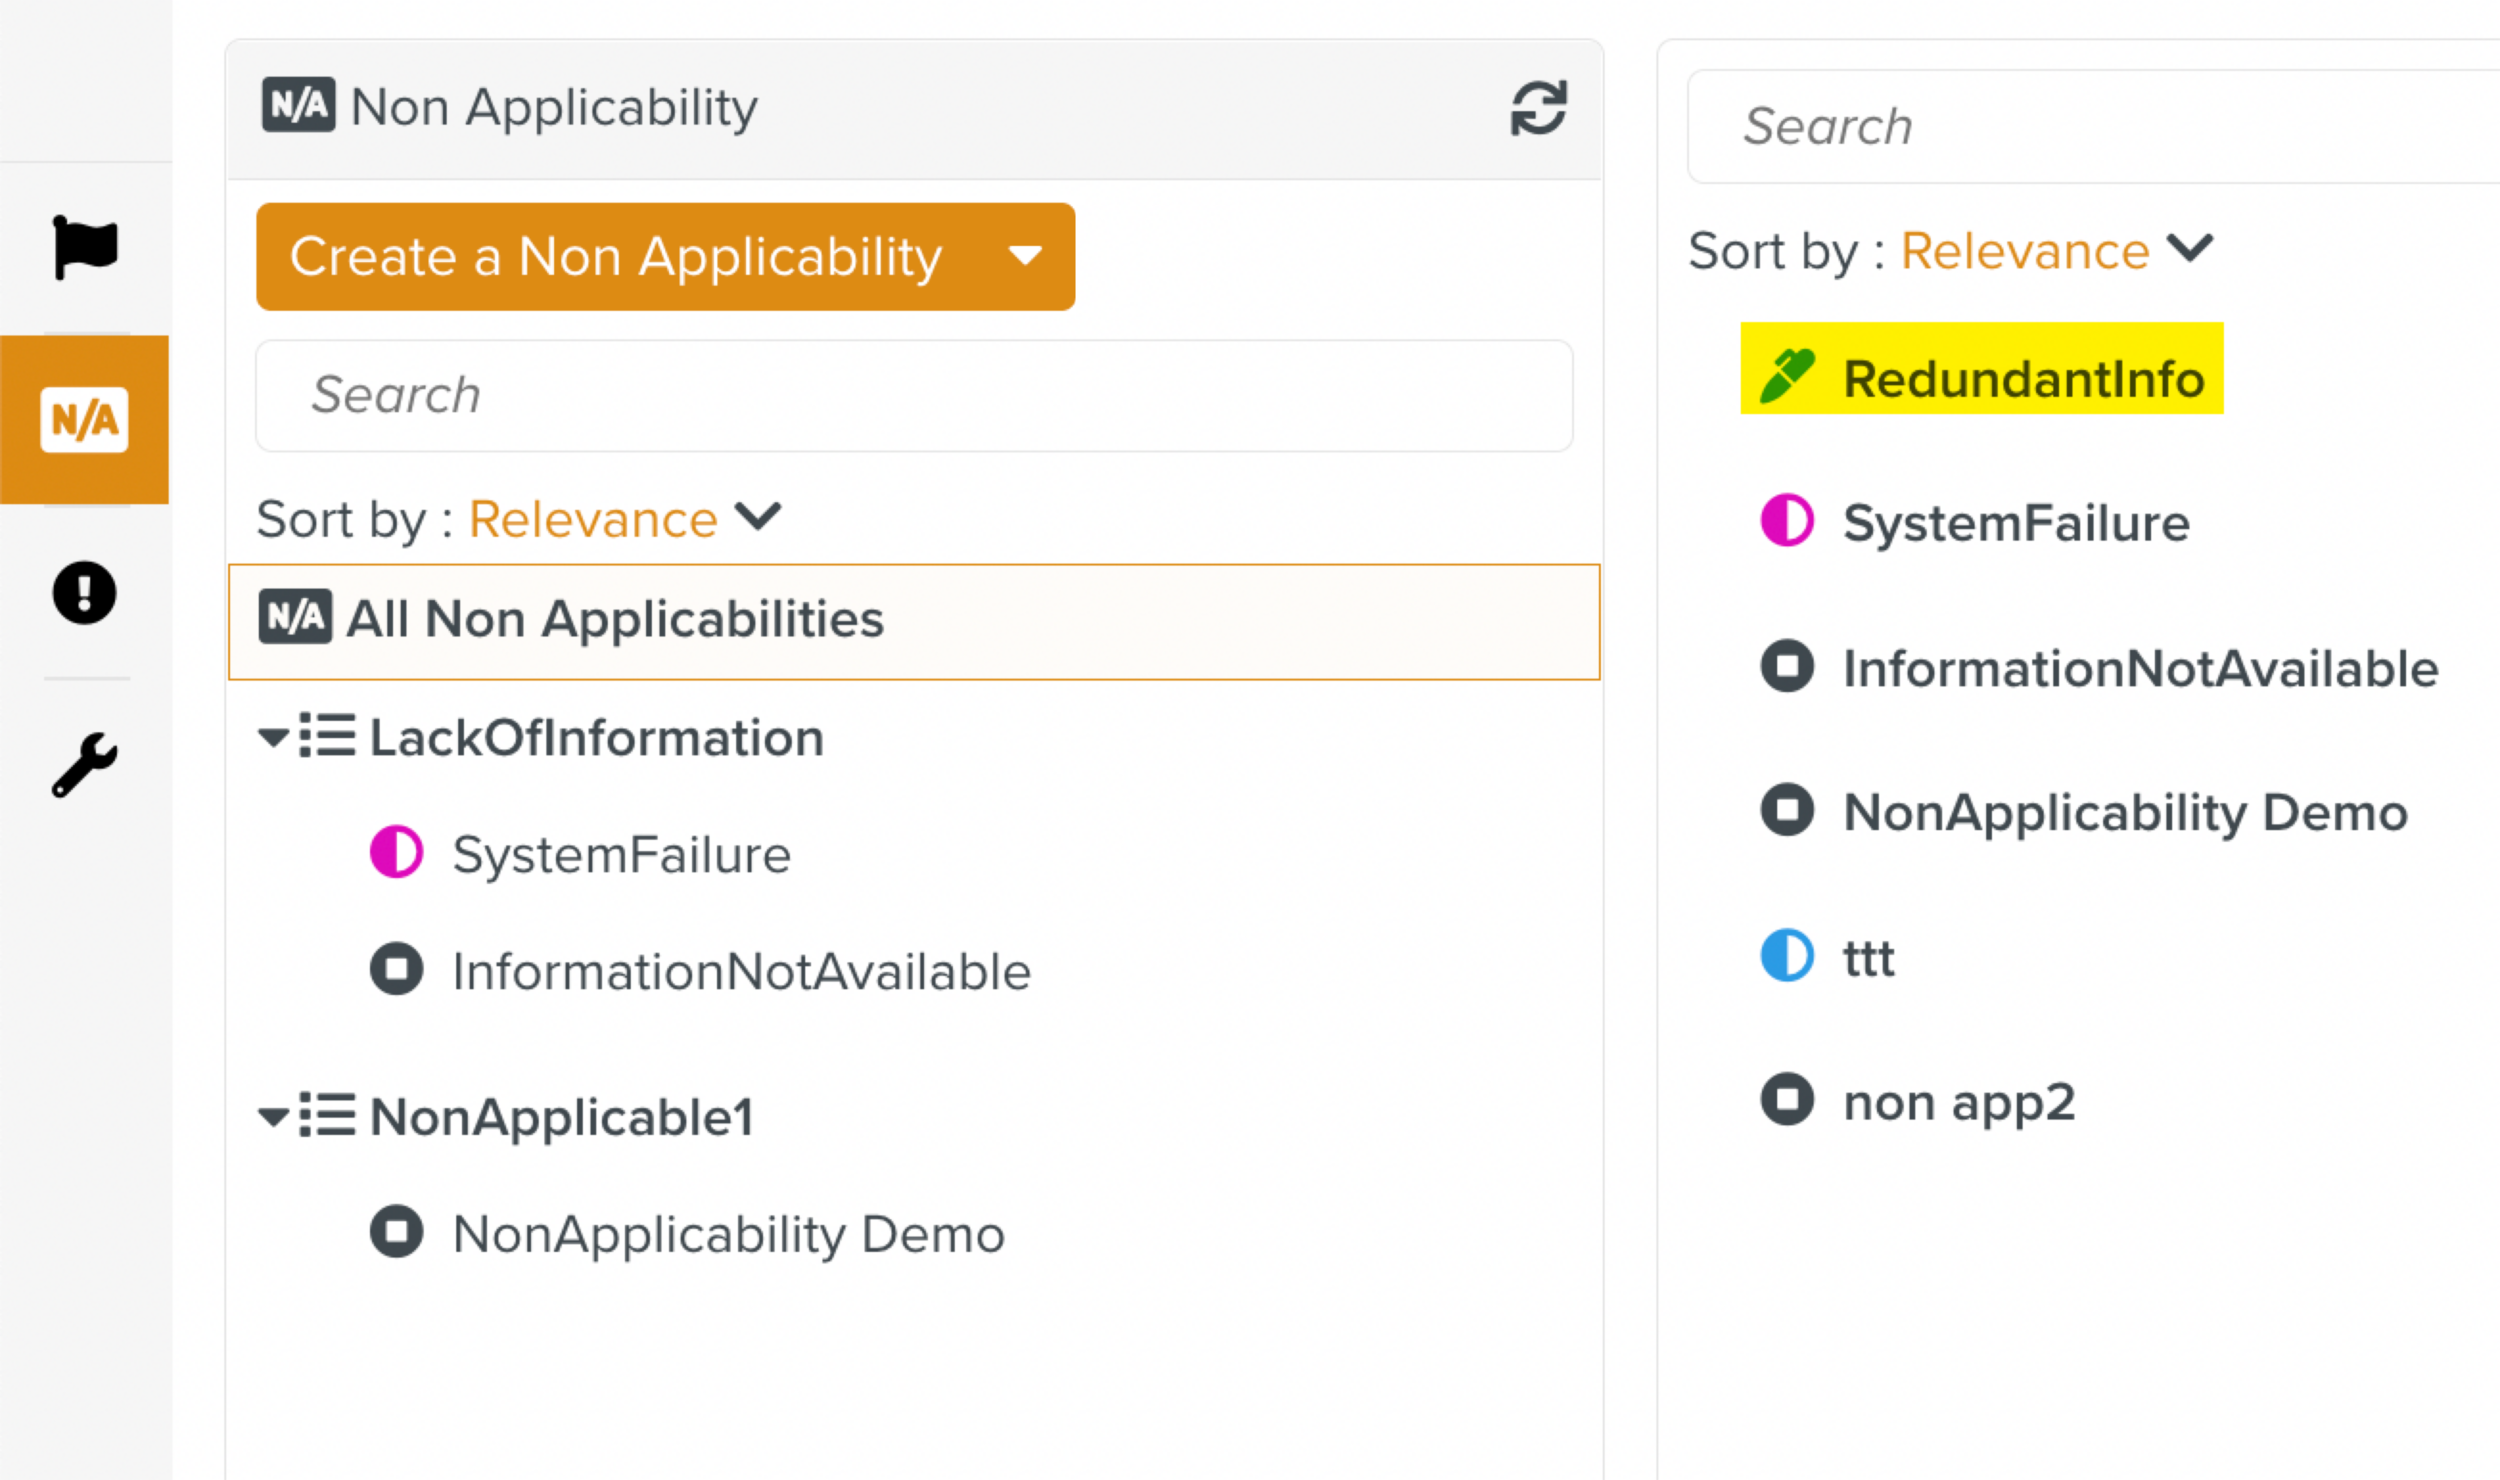
Task: Open the non app2 entry in right list
Action: click(1958, 1101)
